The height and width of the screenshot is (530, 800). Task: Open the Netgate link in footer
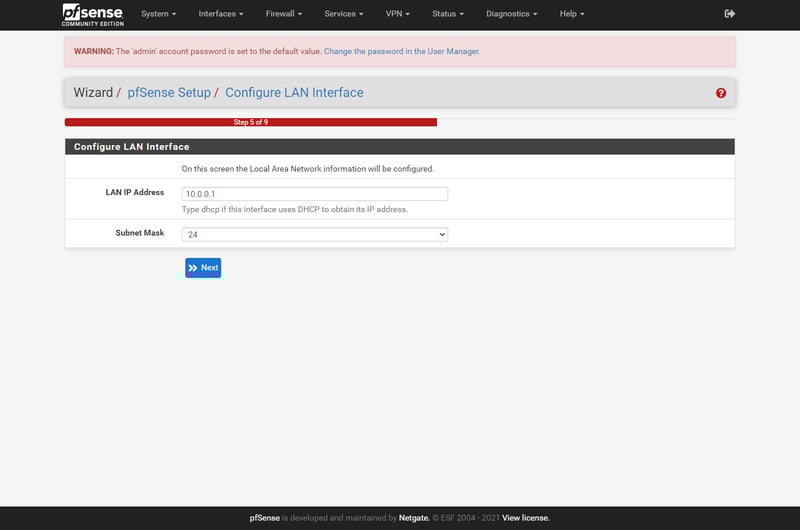(414, 518)
